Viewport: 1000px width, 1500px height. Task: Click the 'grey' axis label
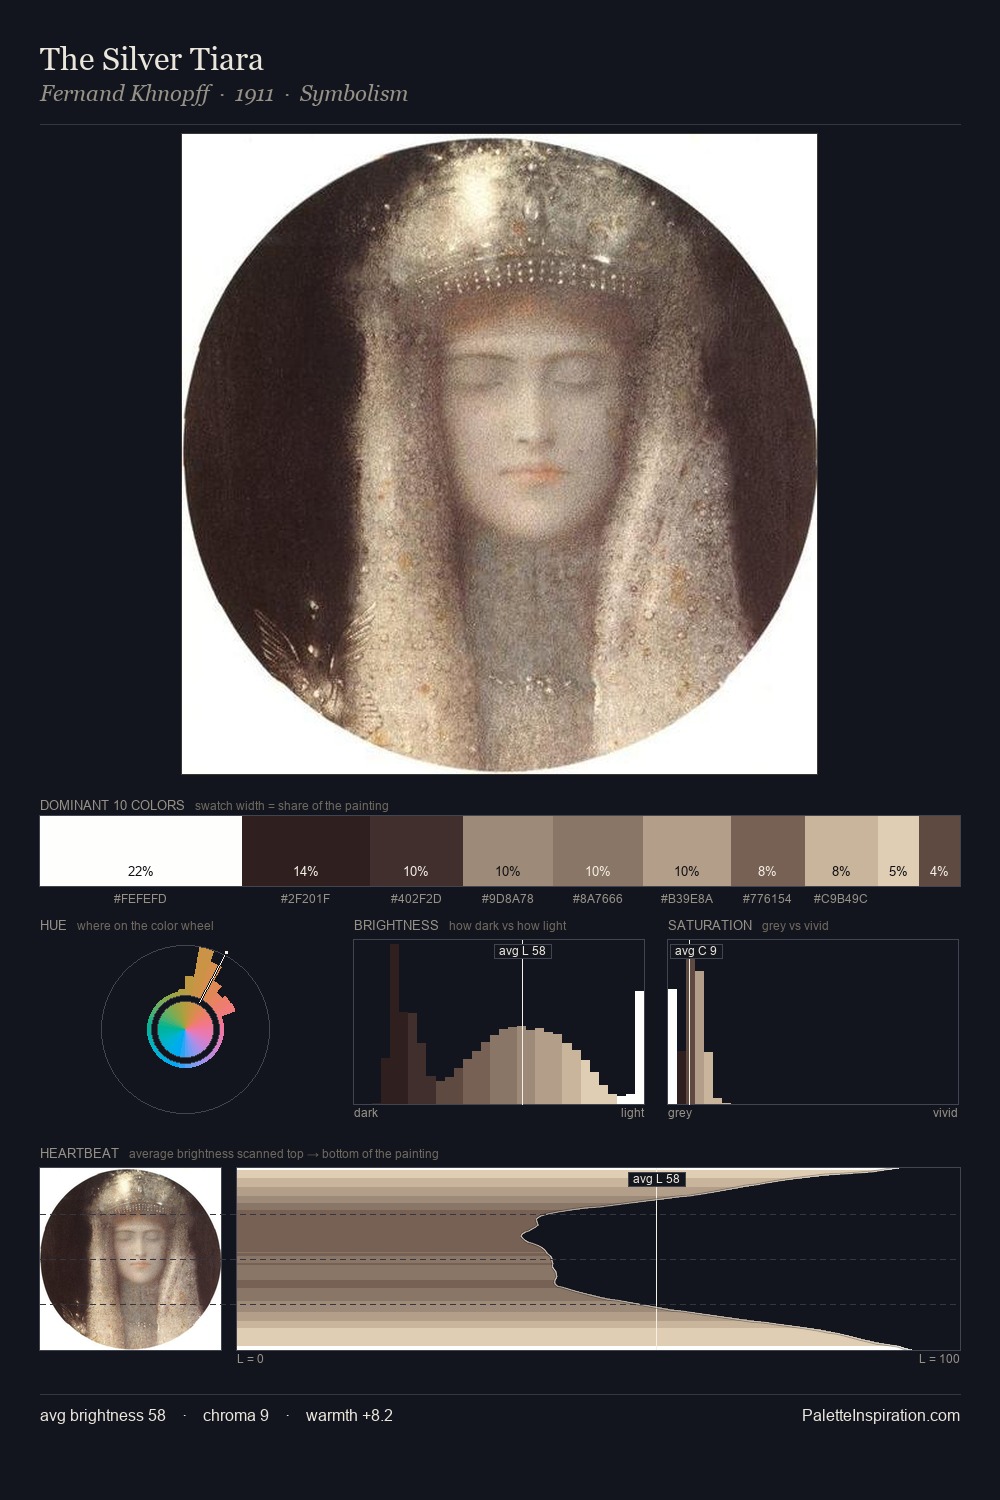coord(680,1113)
